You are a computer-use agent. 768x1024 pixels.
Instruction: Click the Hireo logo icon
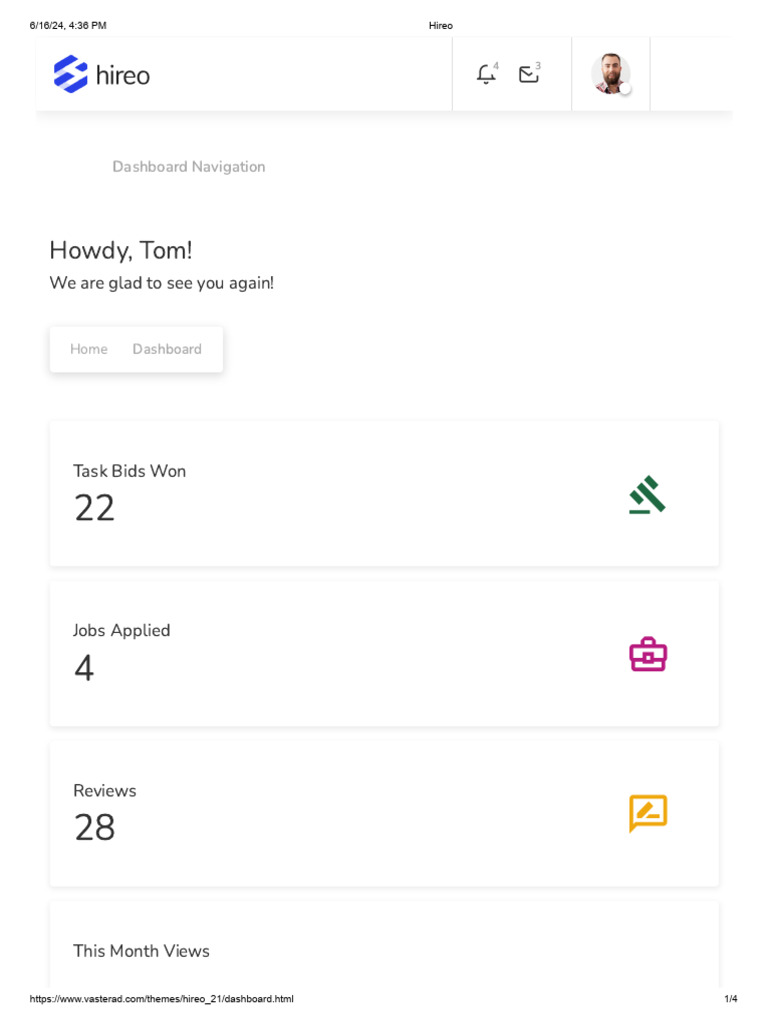[71, 74]
